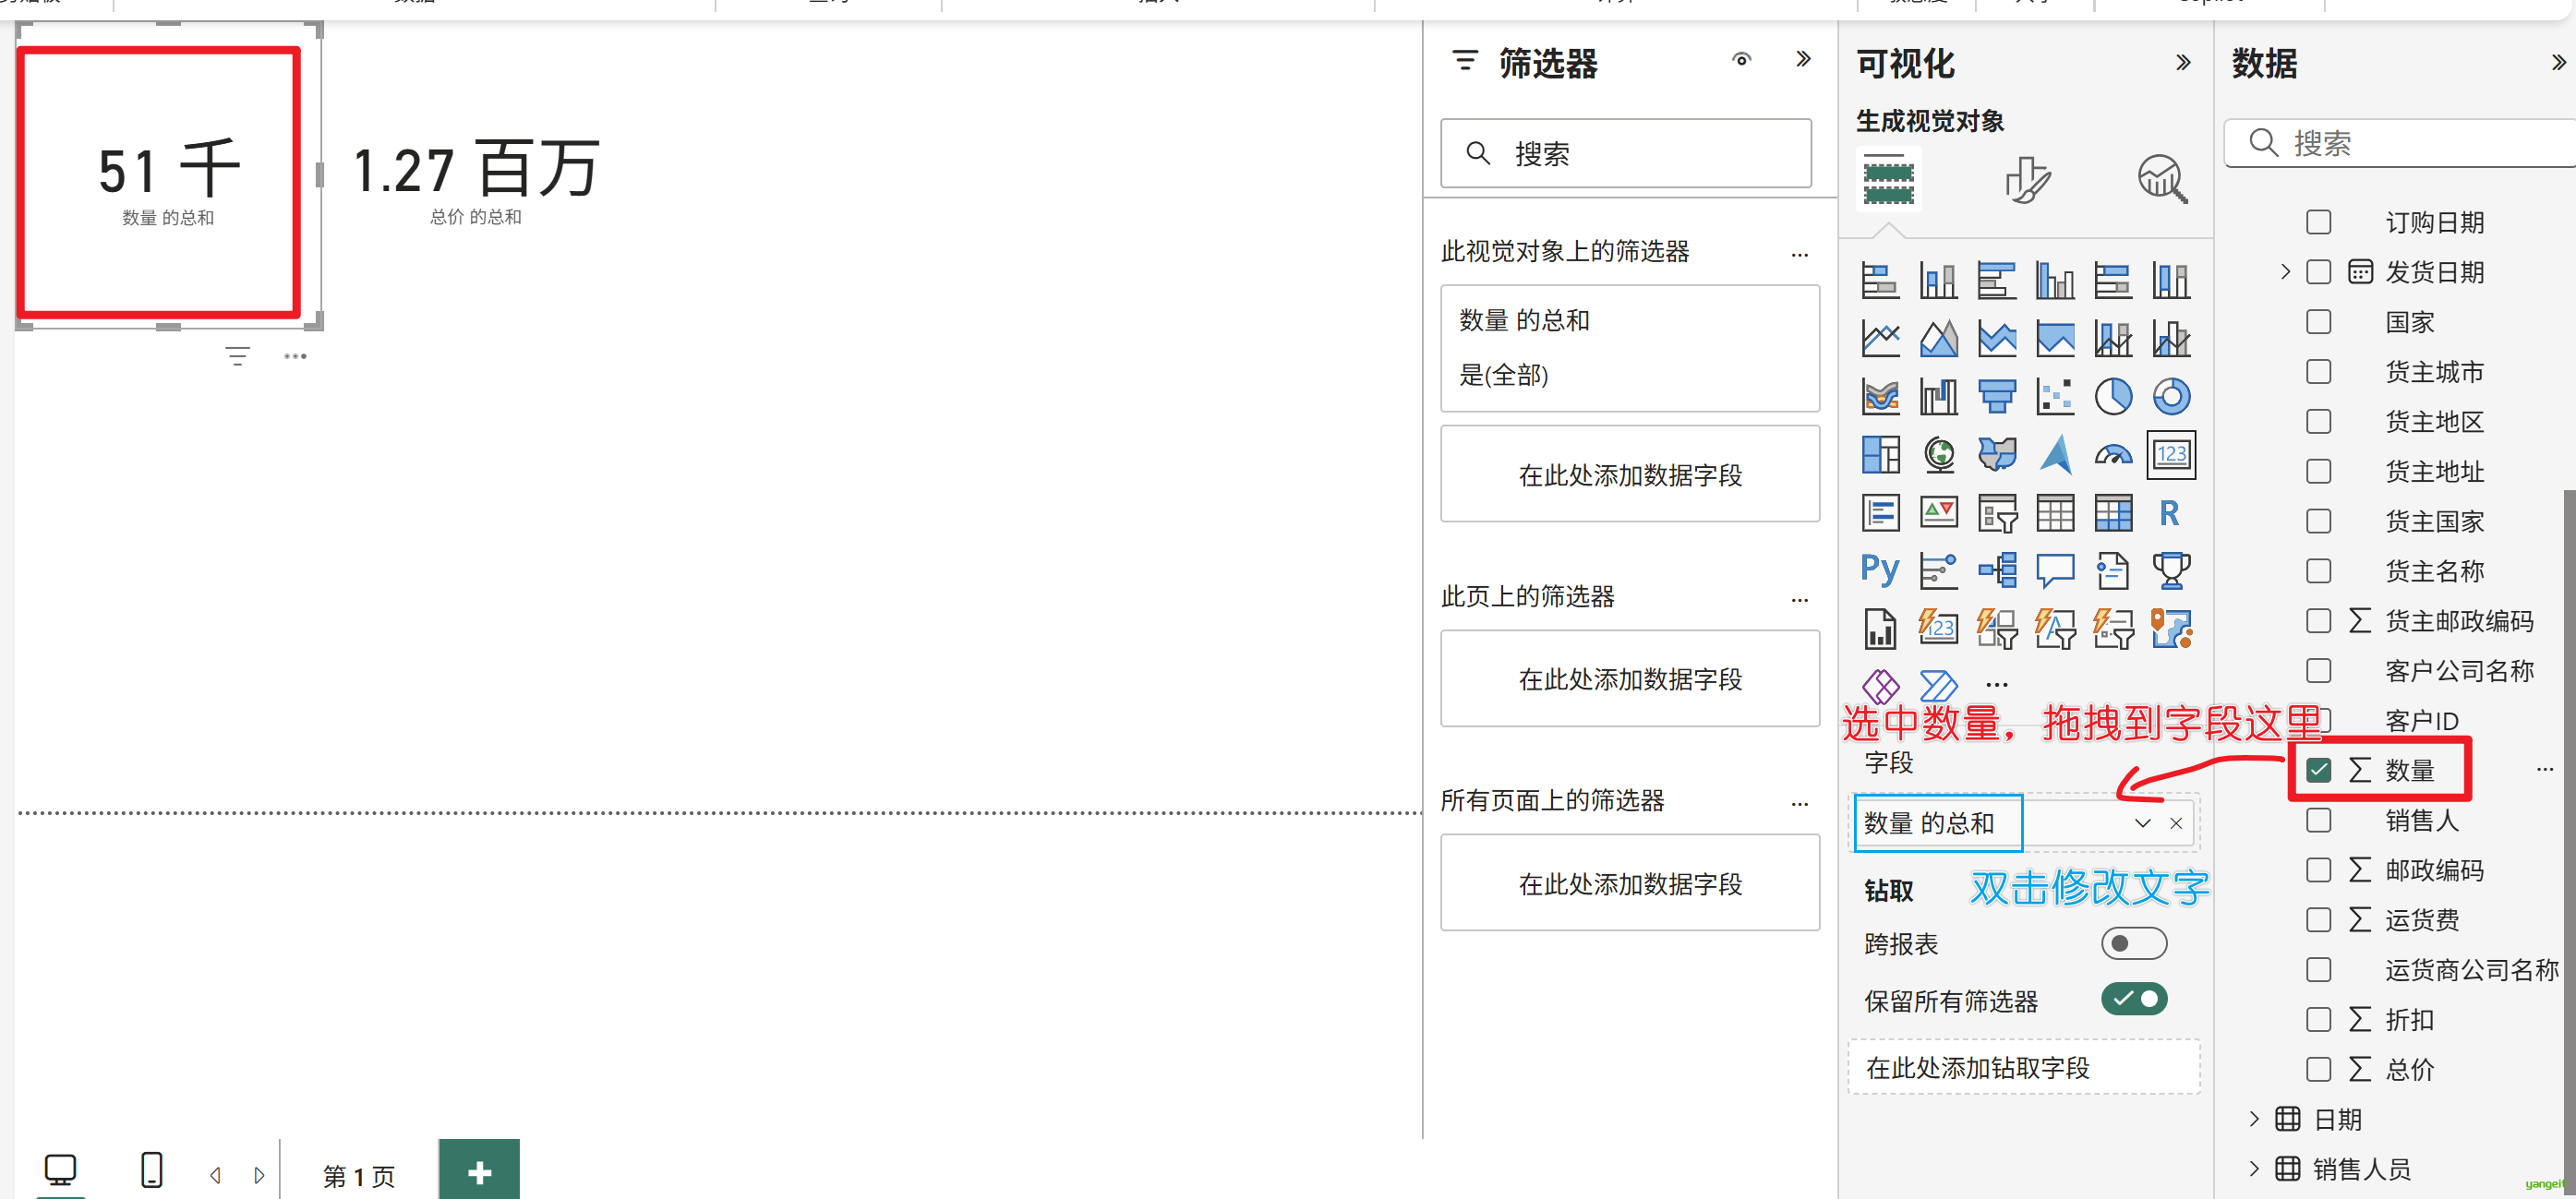Image resolution: width=2576 pixels, height=1199 pixels.
Task: Turn on the 跨报表 toggle
Action: click(x=2133, y=943)
